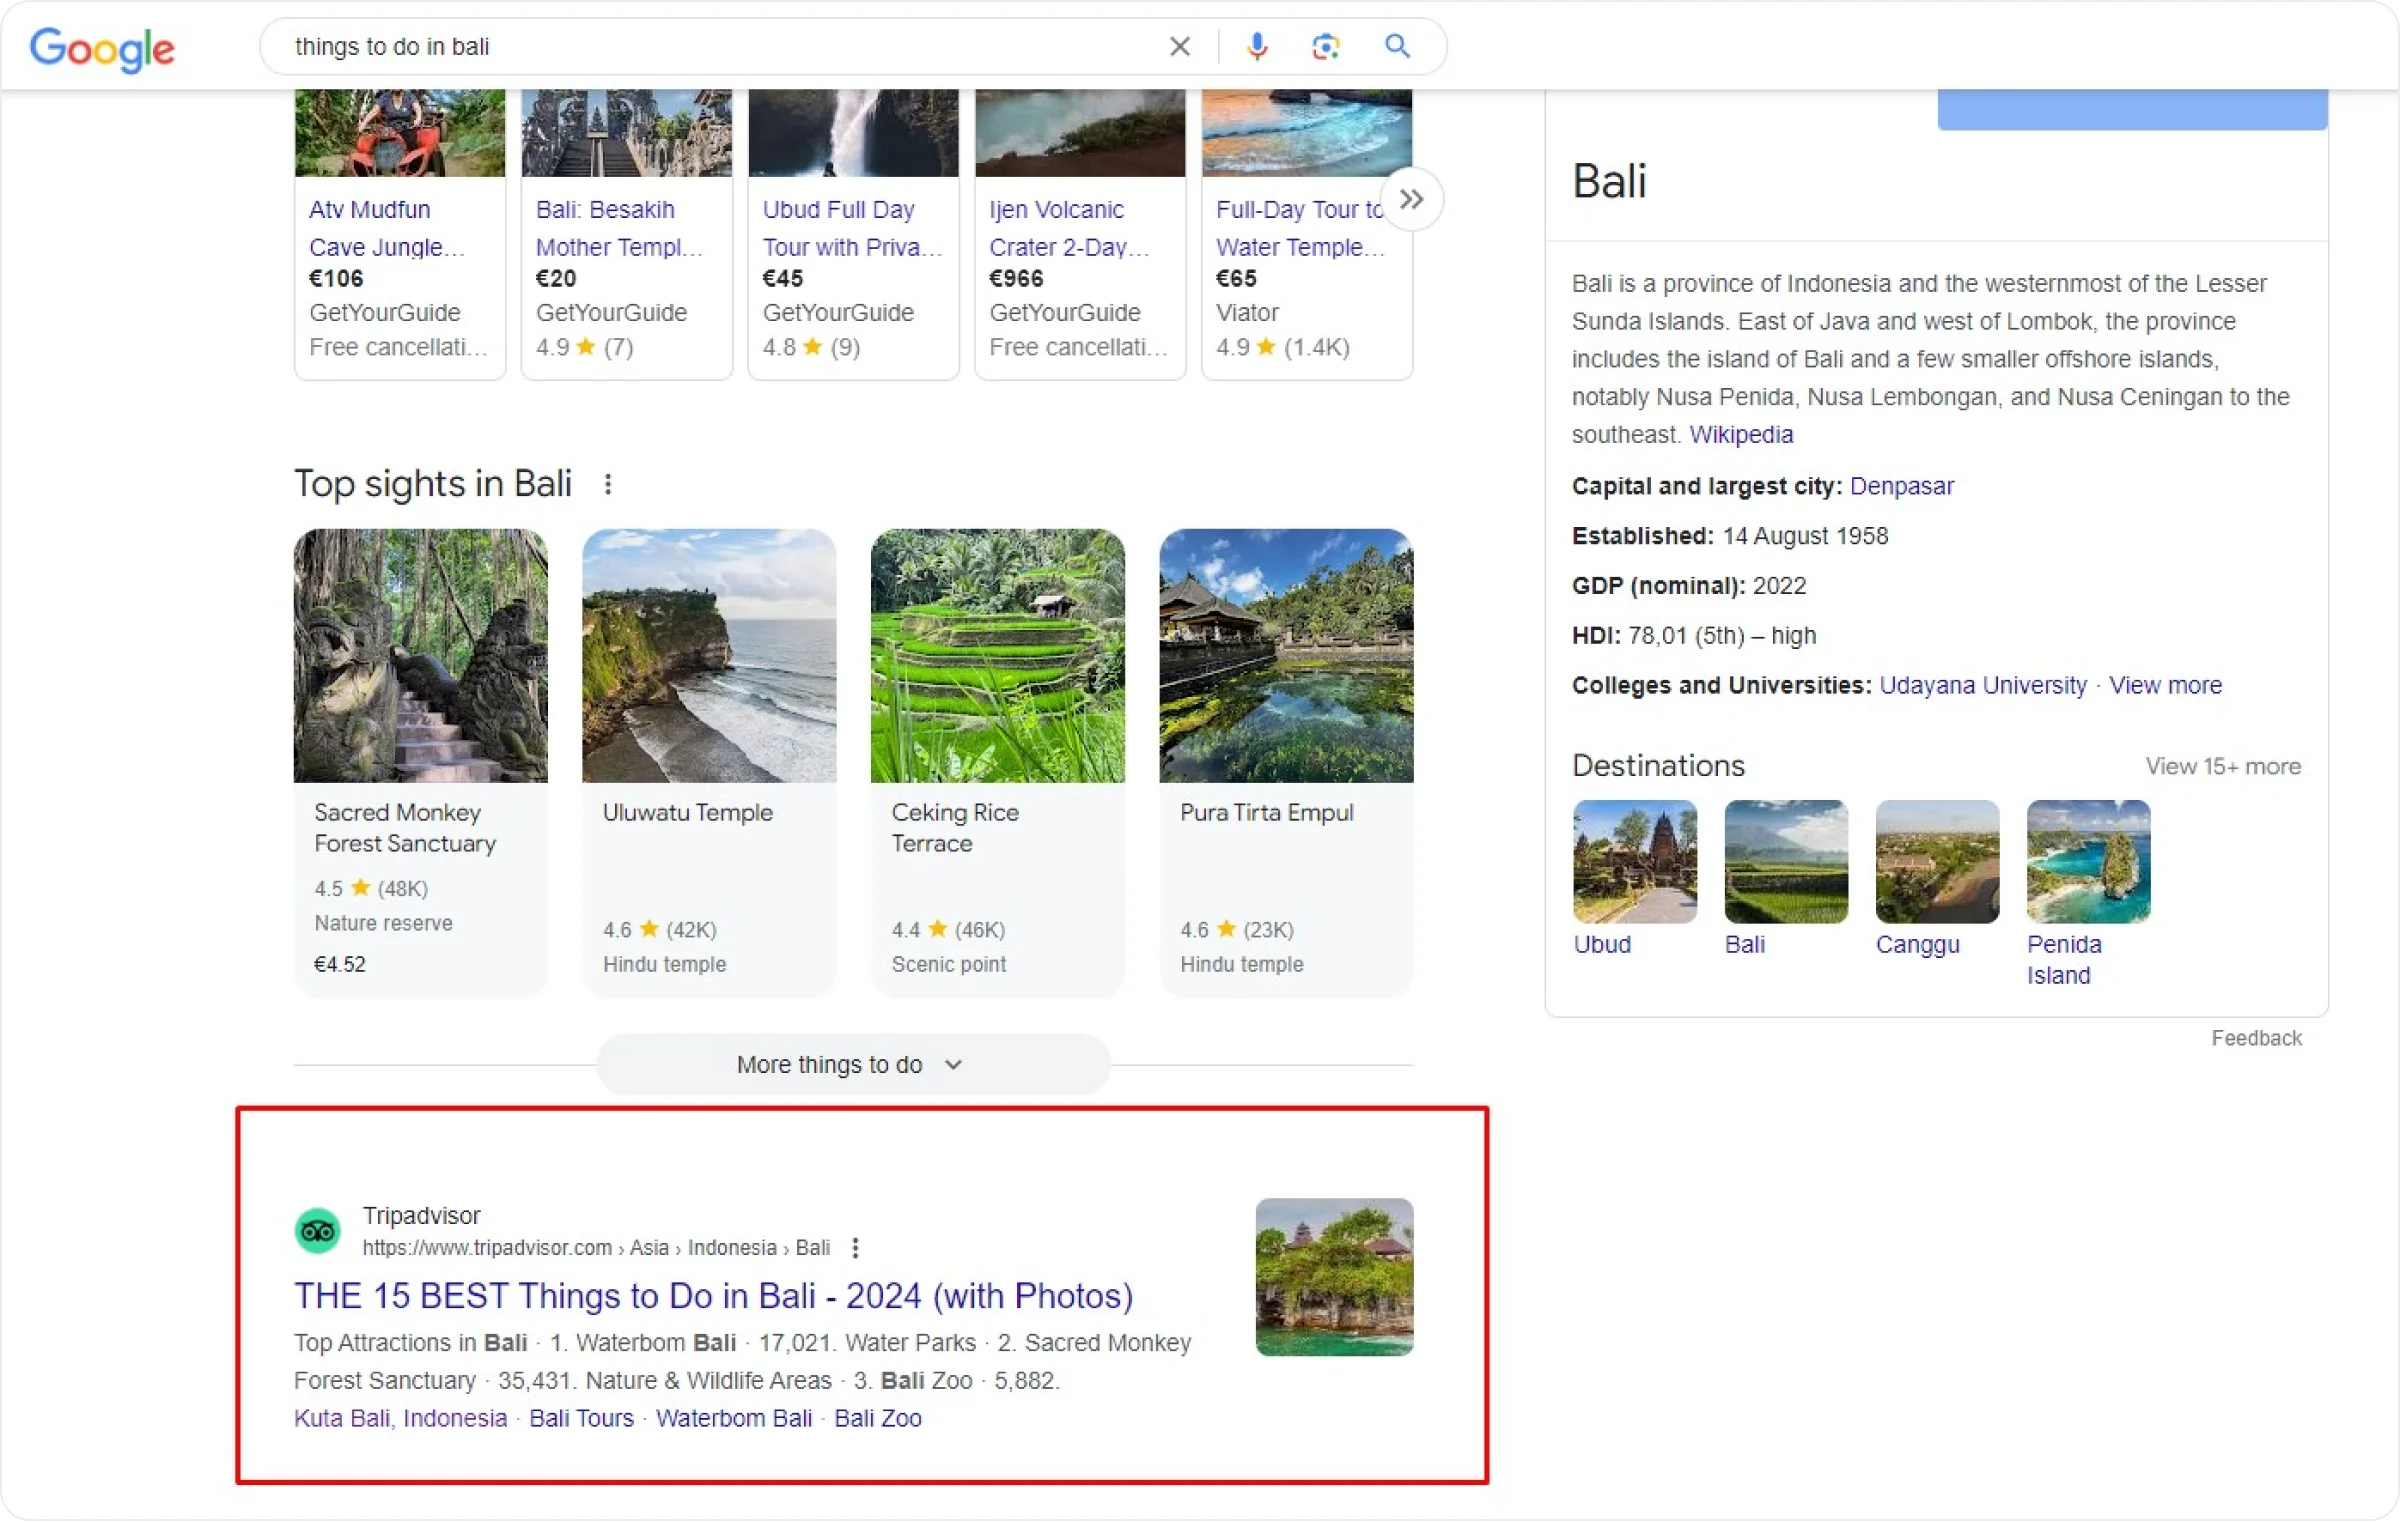Open Canggu destination thumbnail
This screenshot has height=1522, width=2400.
pyautogui.click(x=1937, y=861)
